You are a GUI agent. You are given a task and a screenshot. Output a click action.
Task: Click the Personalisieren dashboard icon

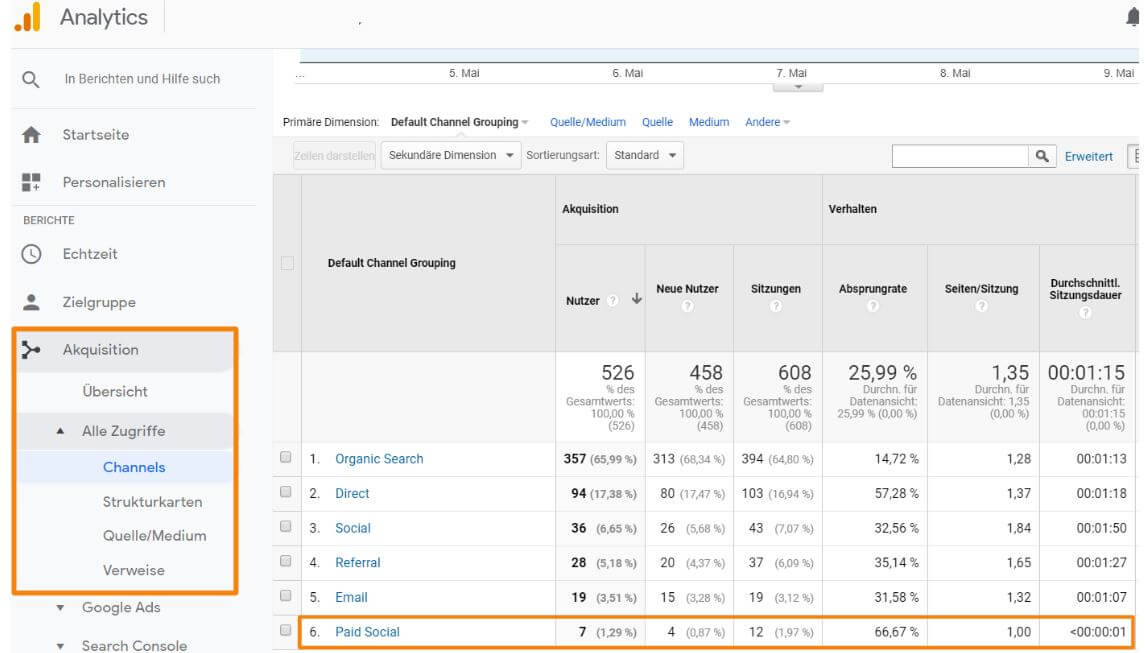pyautogui.click(x=31, y=183)
